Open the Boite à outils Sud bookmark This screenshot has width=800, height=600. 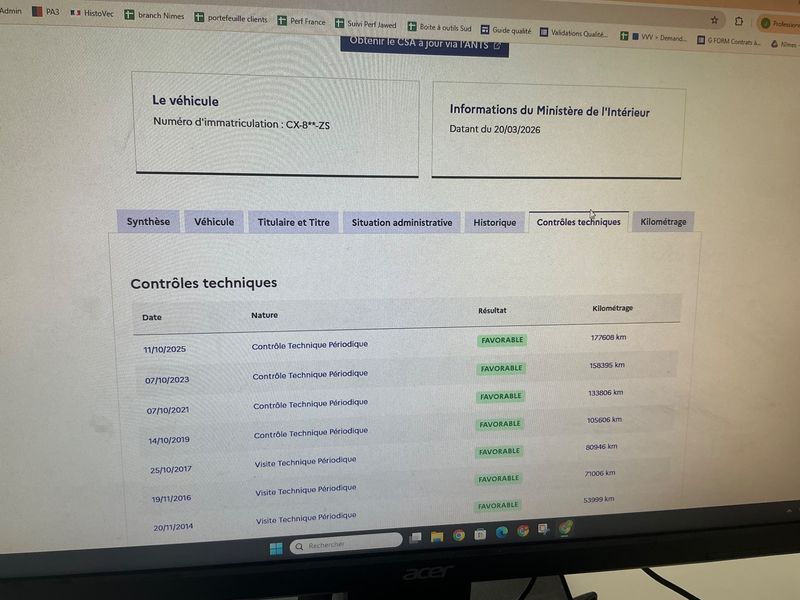coord(440,28)
